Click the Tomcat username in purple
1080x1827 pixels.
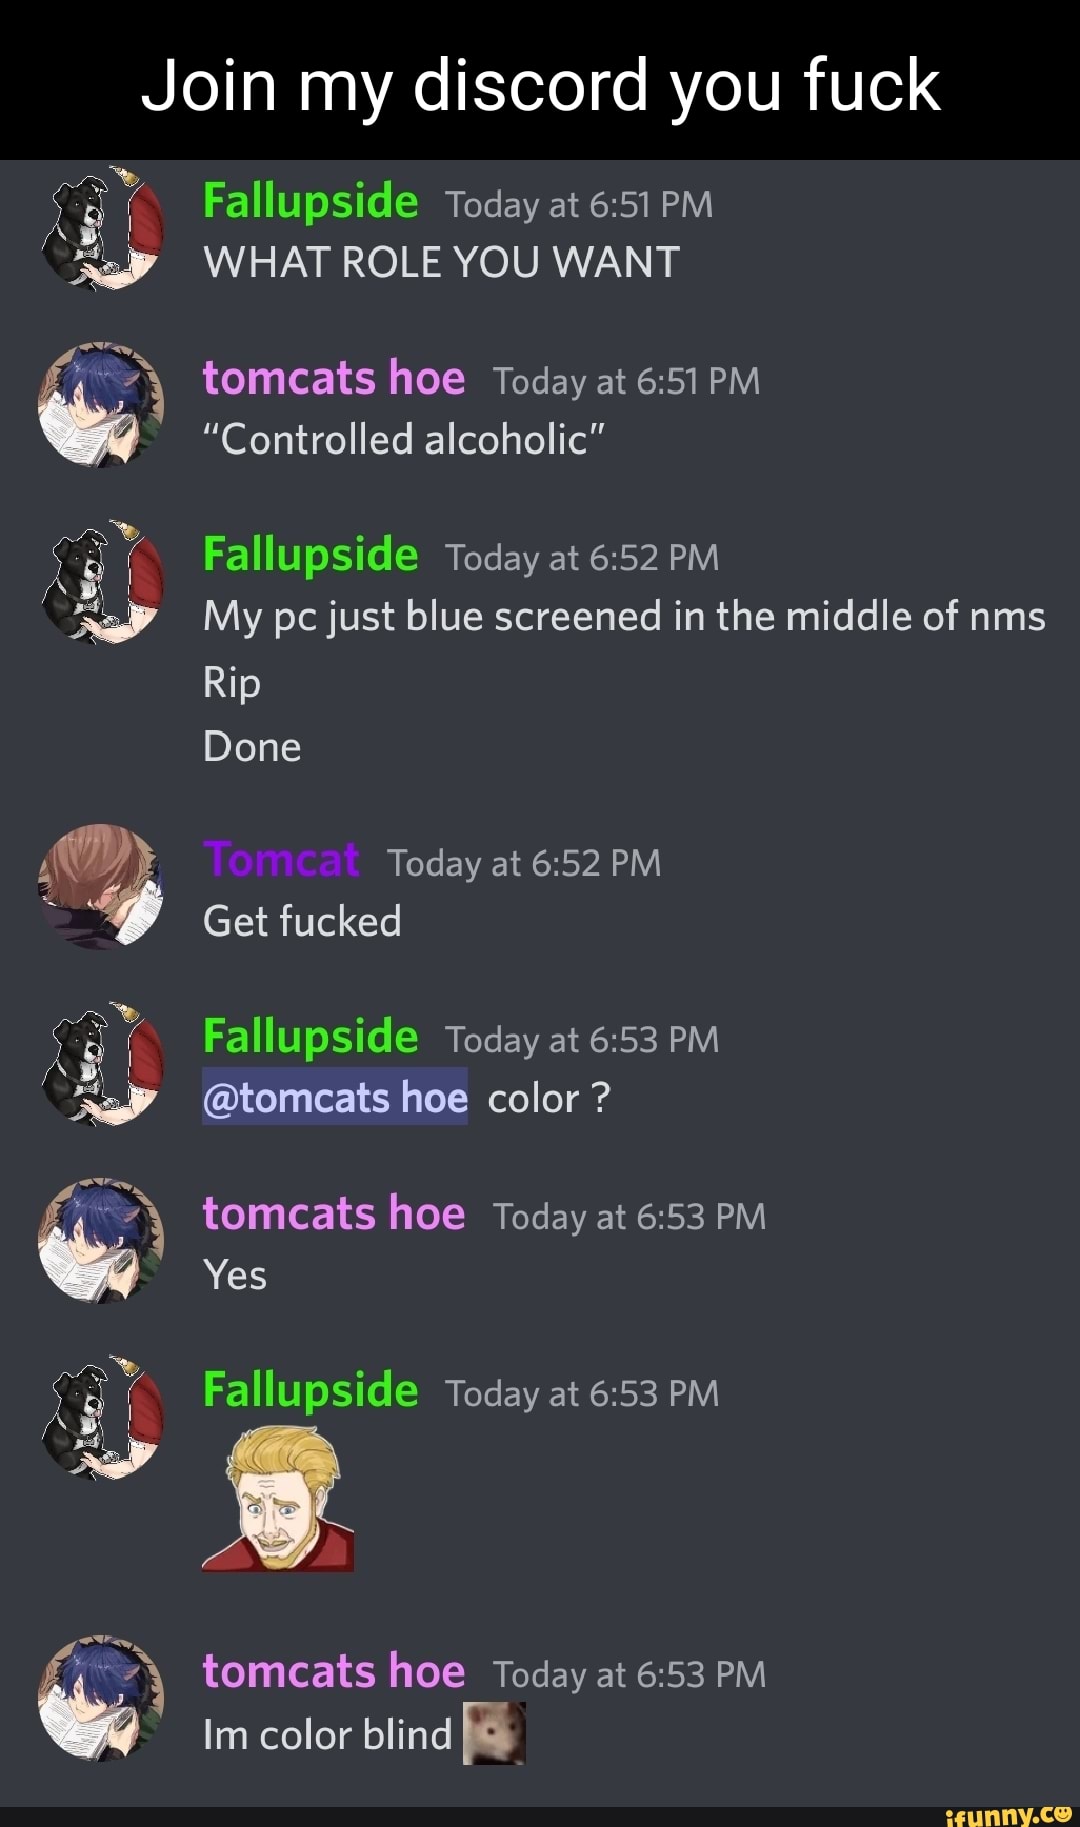coord(281,860)
